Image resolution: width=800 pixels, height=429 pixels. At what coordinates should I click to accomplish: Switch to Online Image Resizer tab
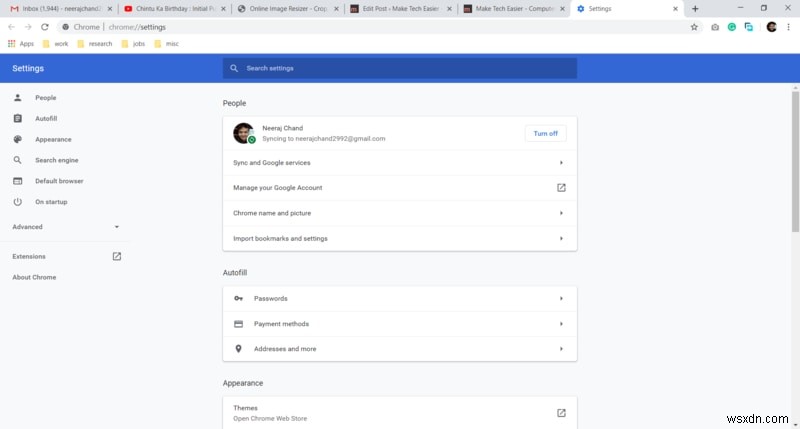[288, 9]
